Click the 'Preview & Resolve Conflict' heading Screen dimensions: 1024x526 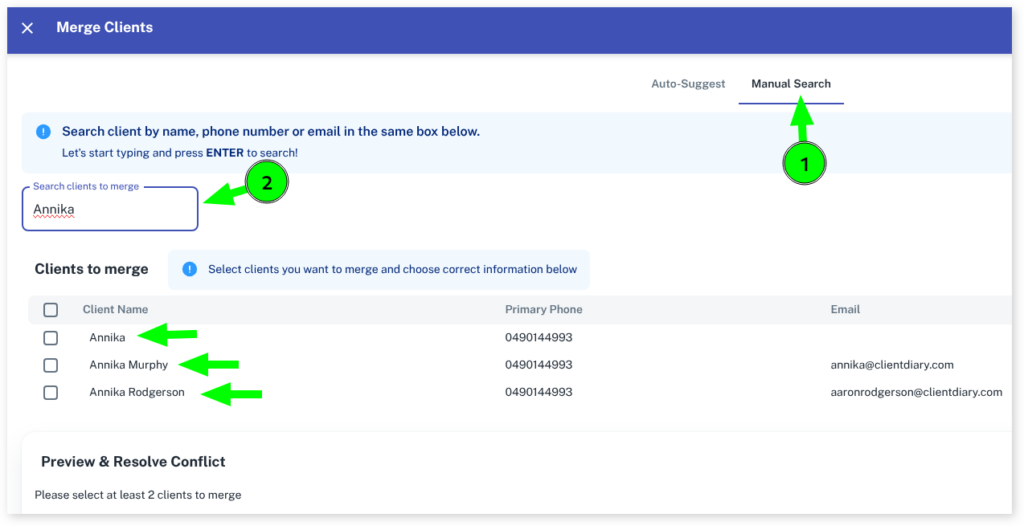click(x=133, y=462)
